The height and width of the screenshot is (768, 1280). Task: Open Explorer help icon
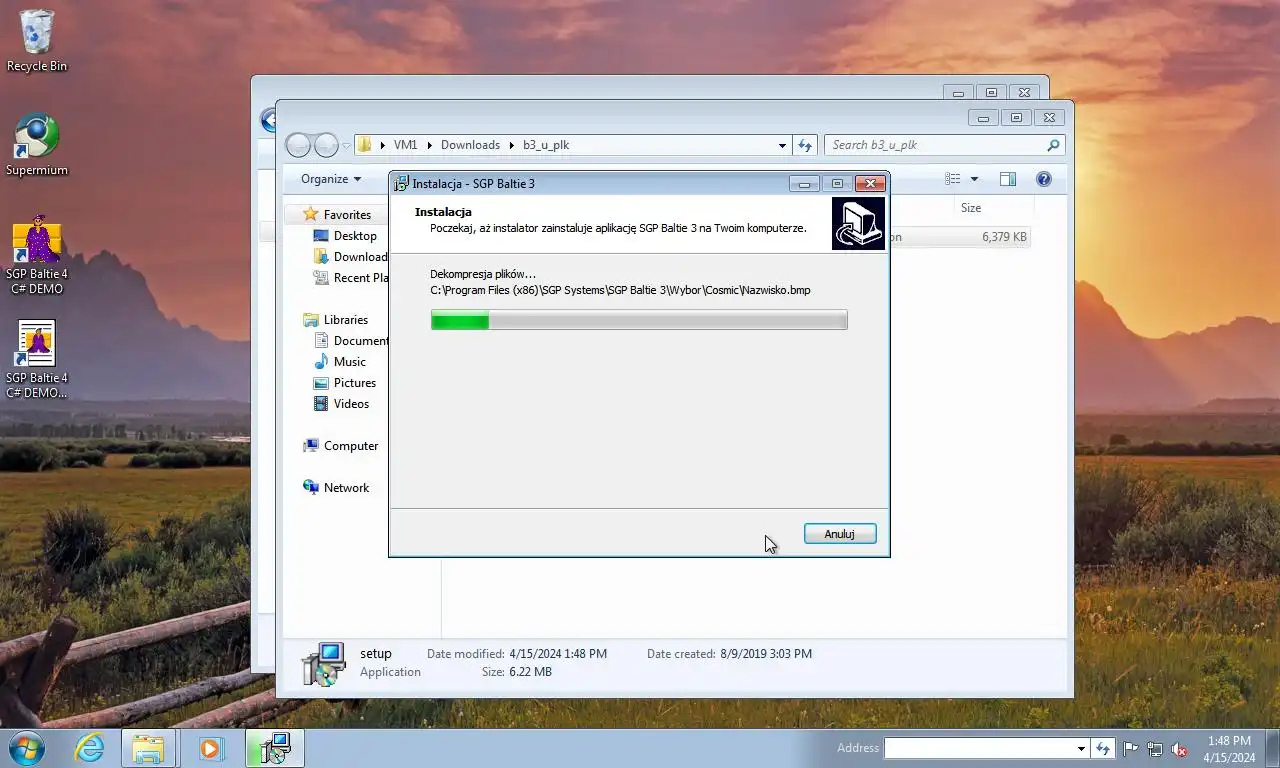[x=1044, y=179]
